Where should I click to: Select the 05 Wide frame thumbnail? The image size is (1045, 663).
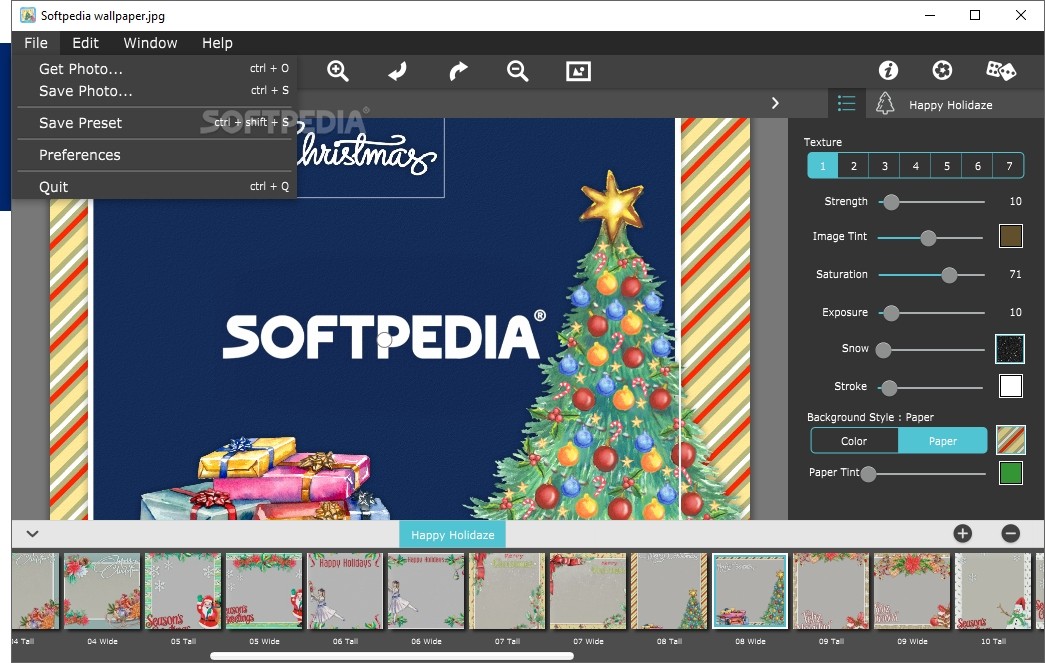(264, 591)
